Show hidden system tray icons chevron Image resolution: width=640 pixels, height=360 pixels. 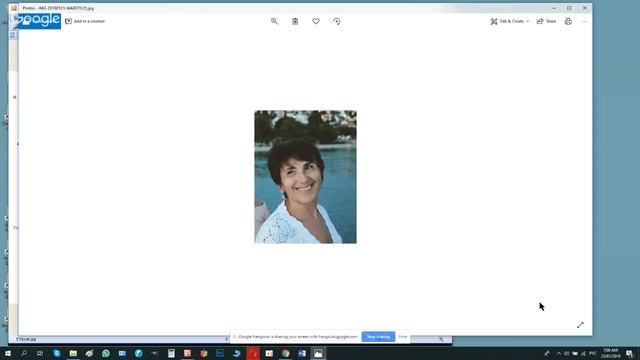click(559, 353)
